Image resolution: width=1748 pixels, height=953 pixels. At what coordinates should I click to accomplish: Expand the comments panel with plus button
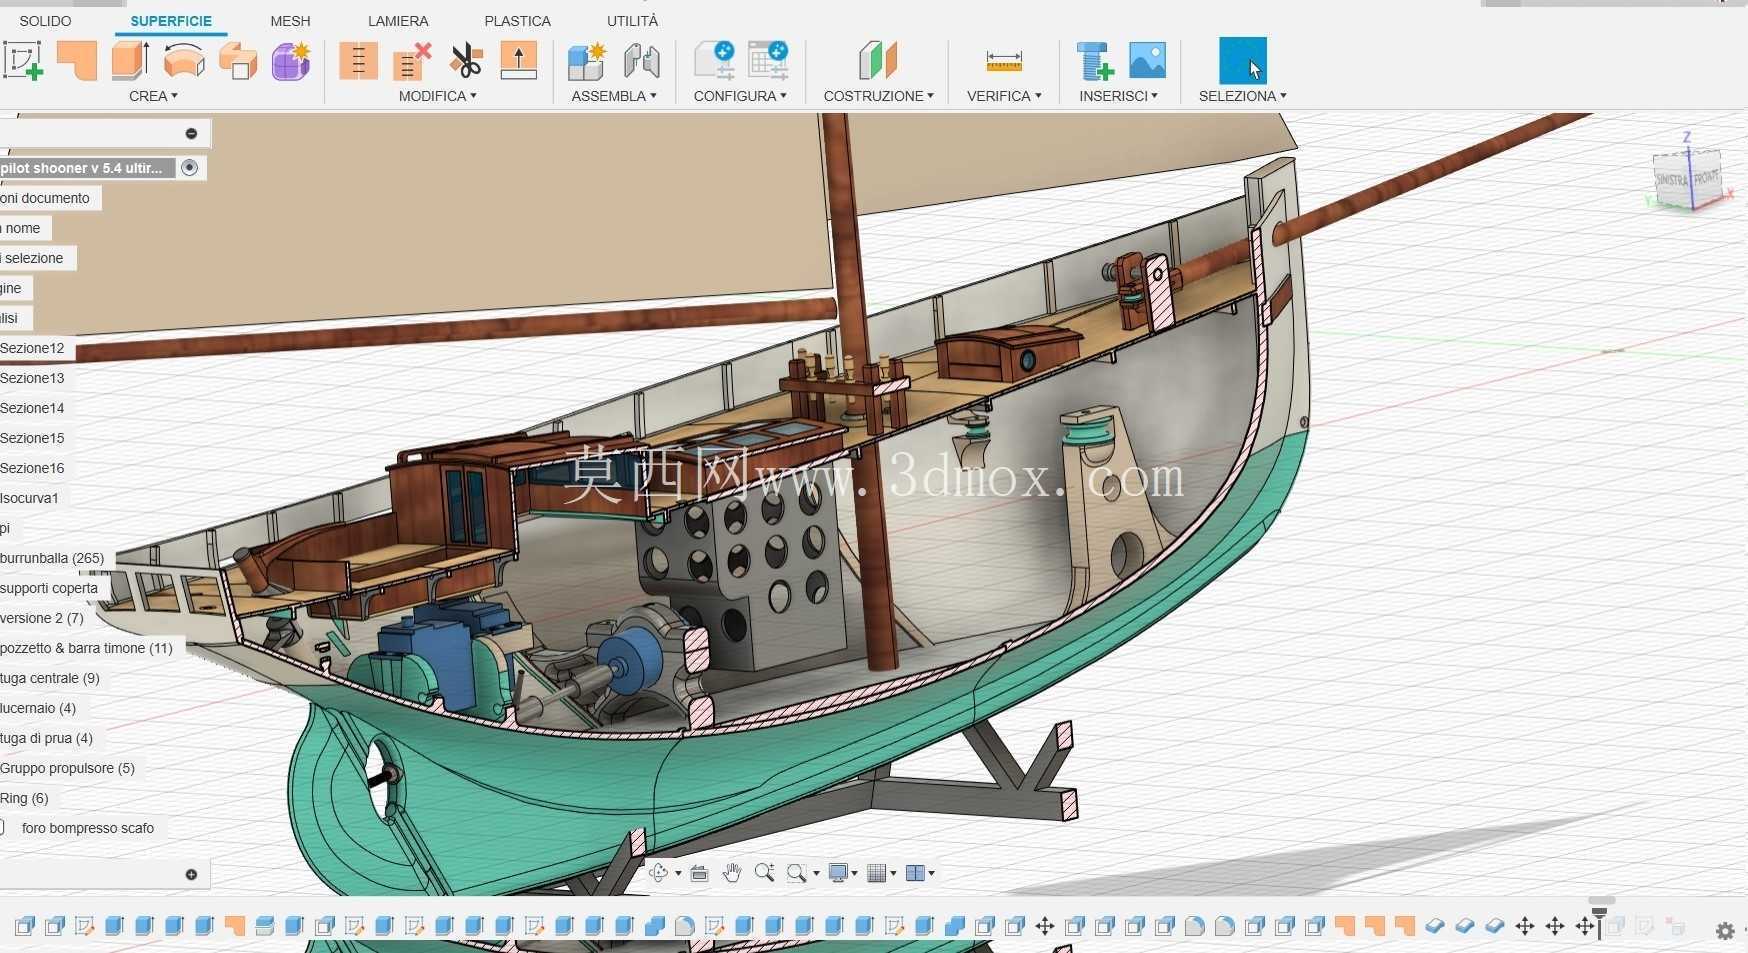coord(191,874)
